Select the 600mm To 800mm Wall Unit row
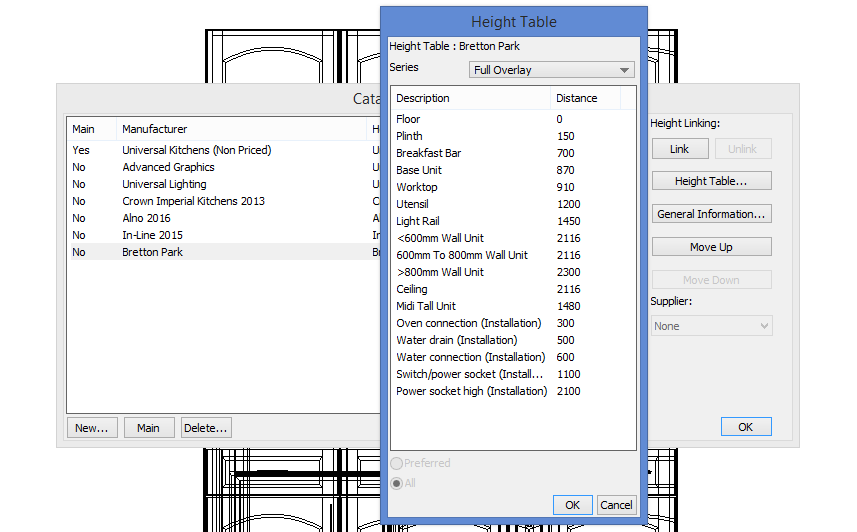The height and width of the screenshot is (532, 857). click(x=513, y=255)
